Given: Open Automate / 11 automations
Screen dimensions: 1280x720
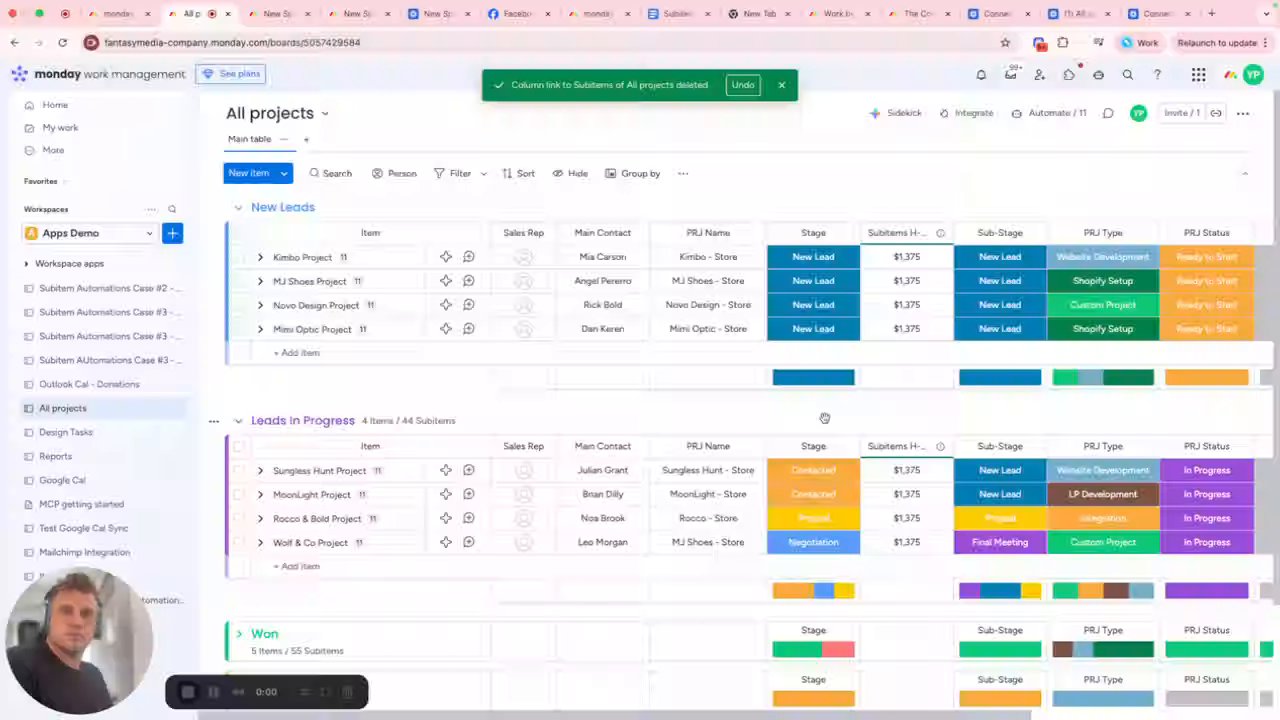Looking at the screenshot, I should [x=1049, y=113].
